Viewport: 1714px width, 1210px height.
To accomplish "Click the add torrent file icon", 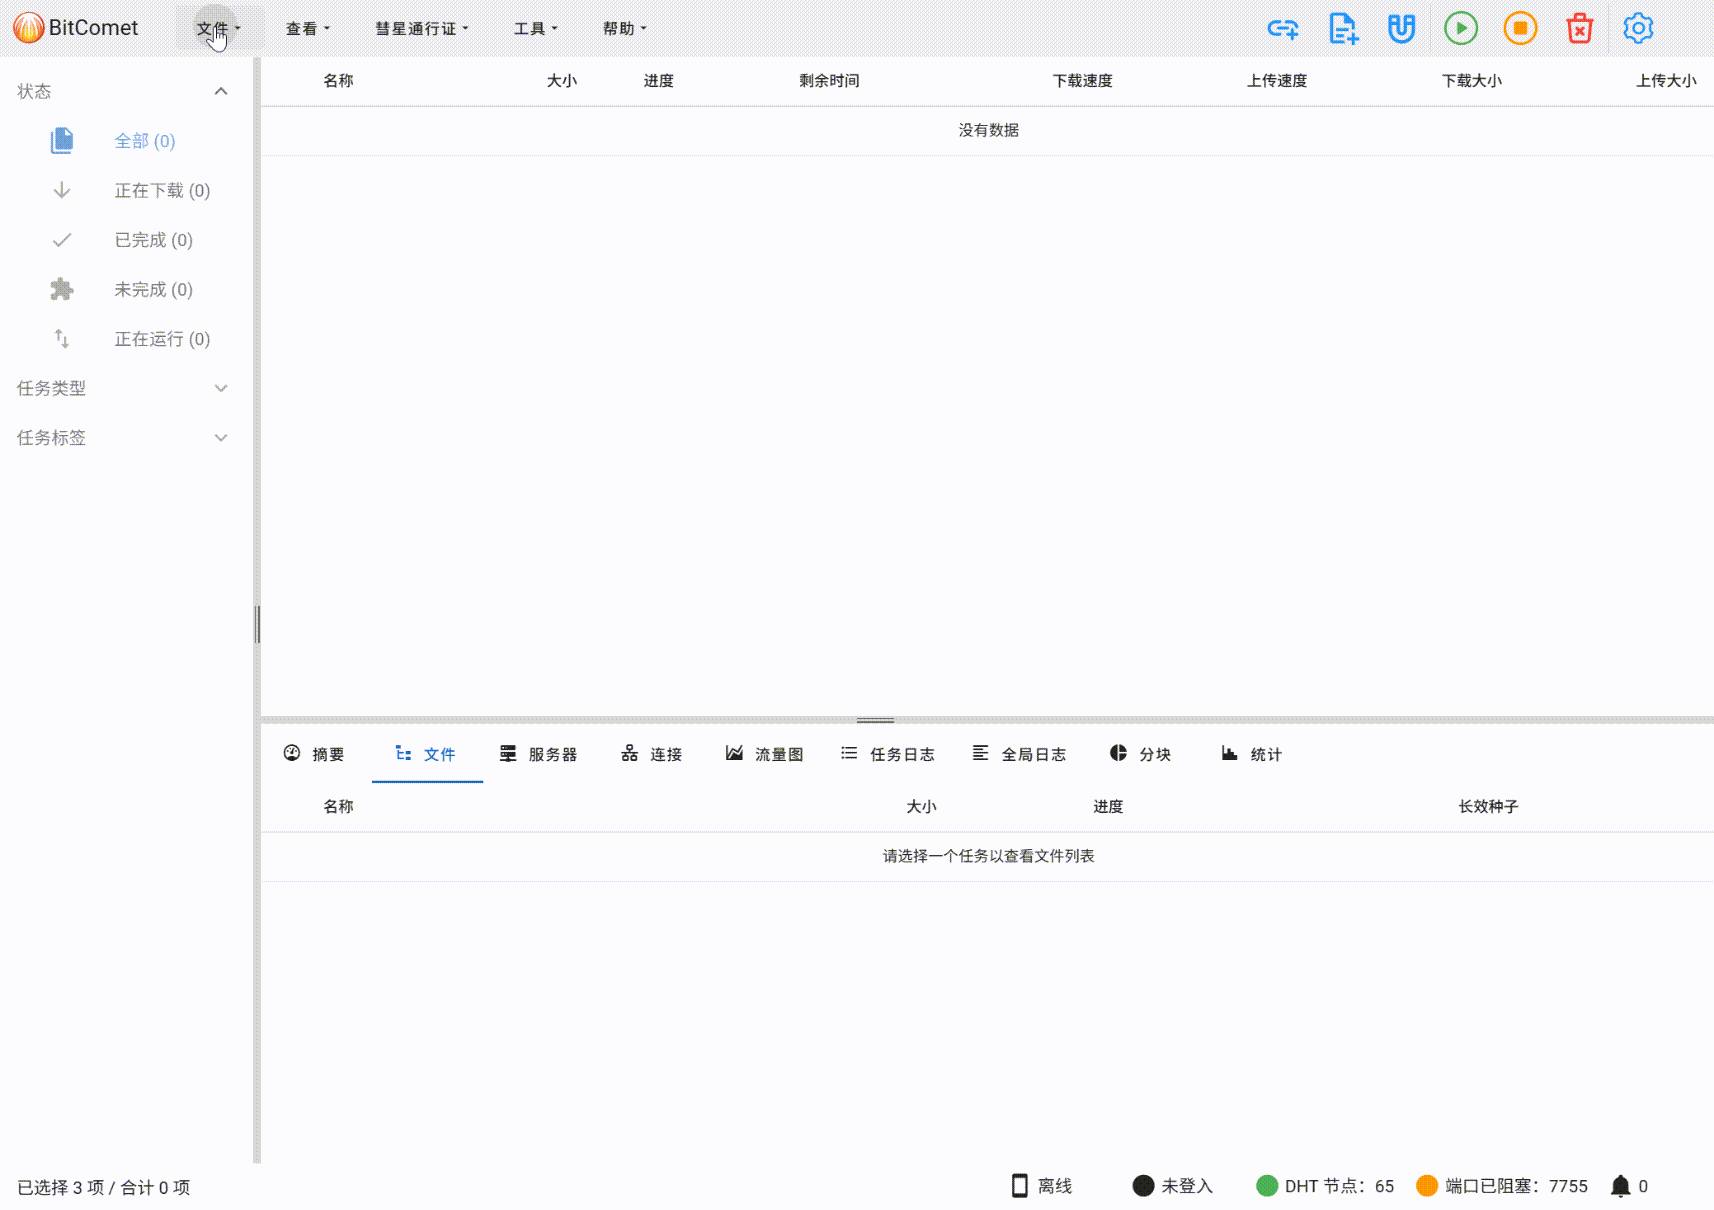I will coord(1343,29).
